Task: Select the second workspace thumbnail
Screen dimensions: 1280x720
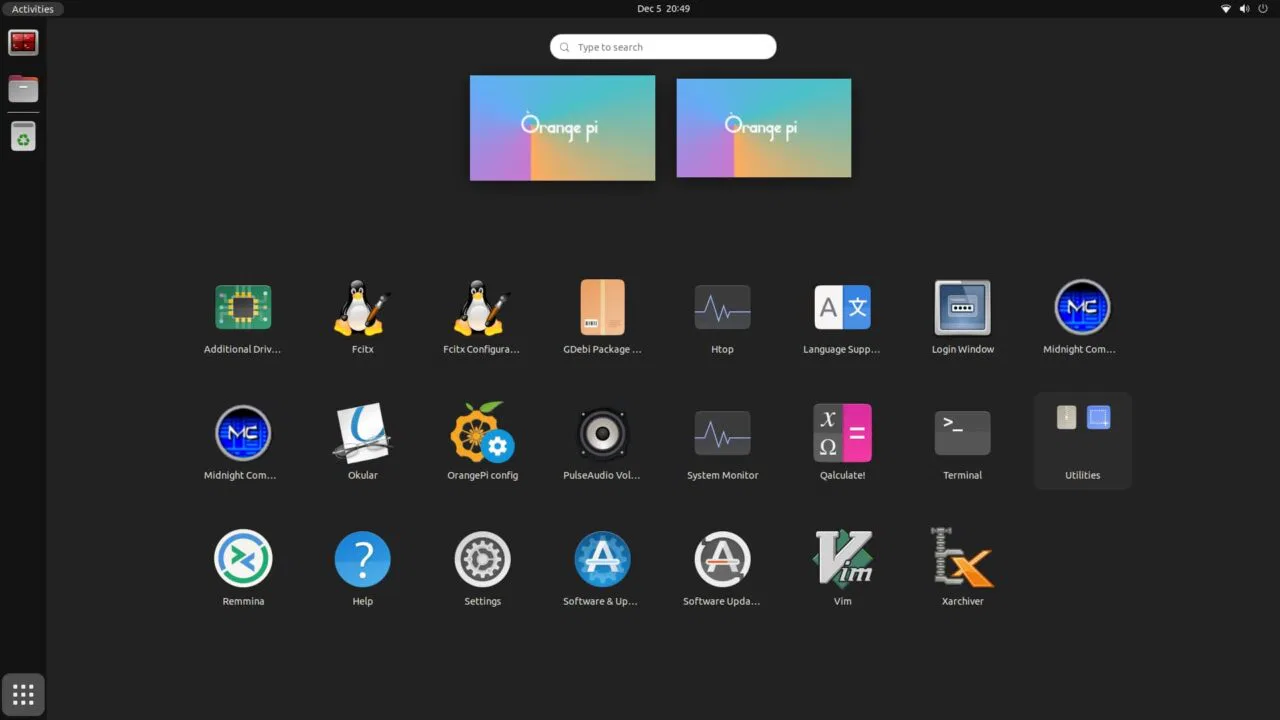Action: 763,127
